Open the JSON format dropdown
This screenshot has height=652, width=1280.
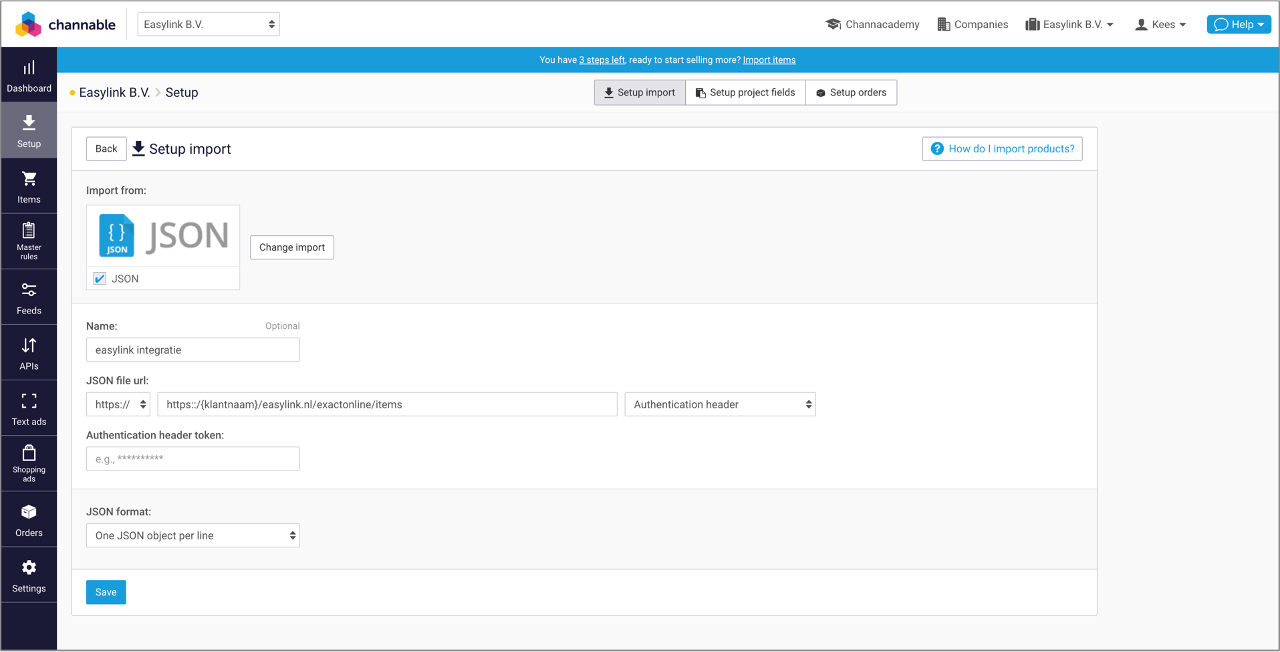click(x=193, y=536)
